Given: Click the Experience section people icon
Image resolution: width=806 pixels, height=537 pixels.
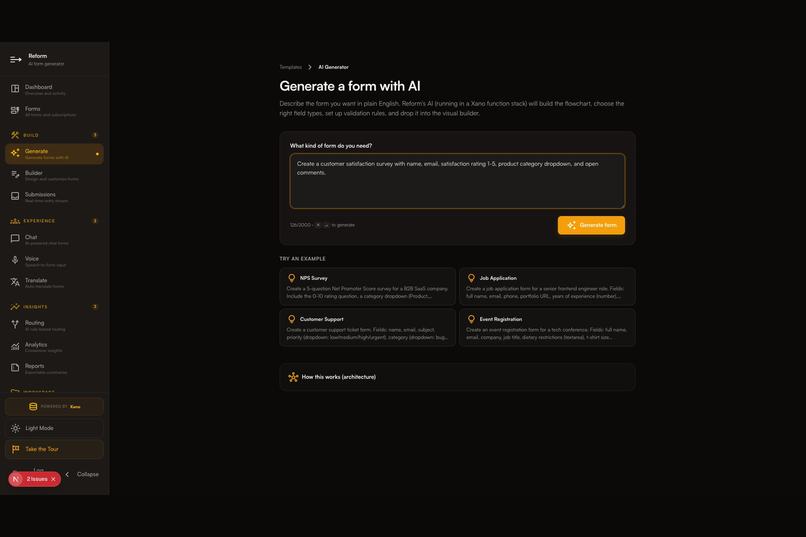Looking at the screenshot, I should [15, 221].
